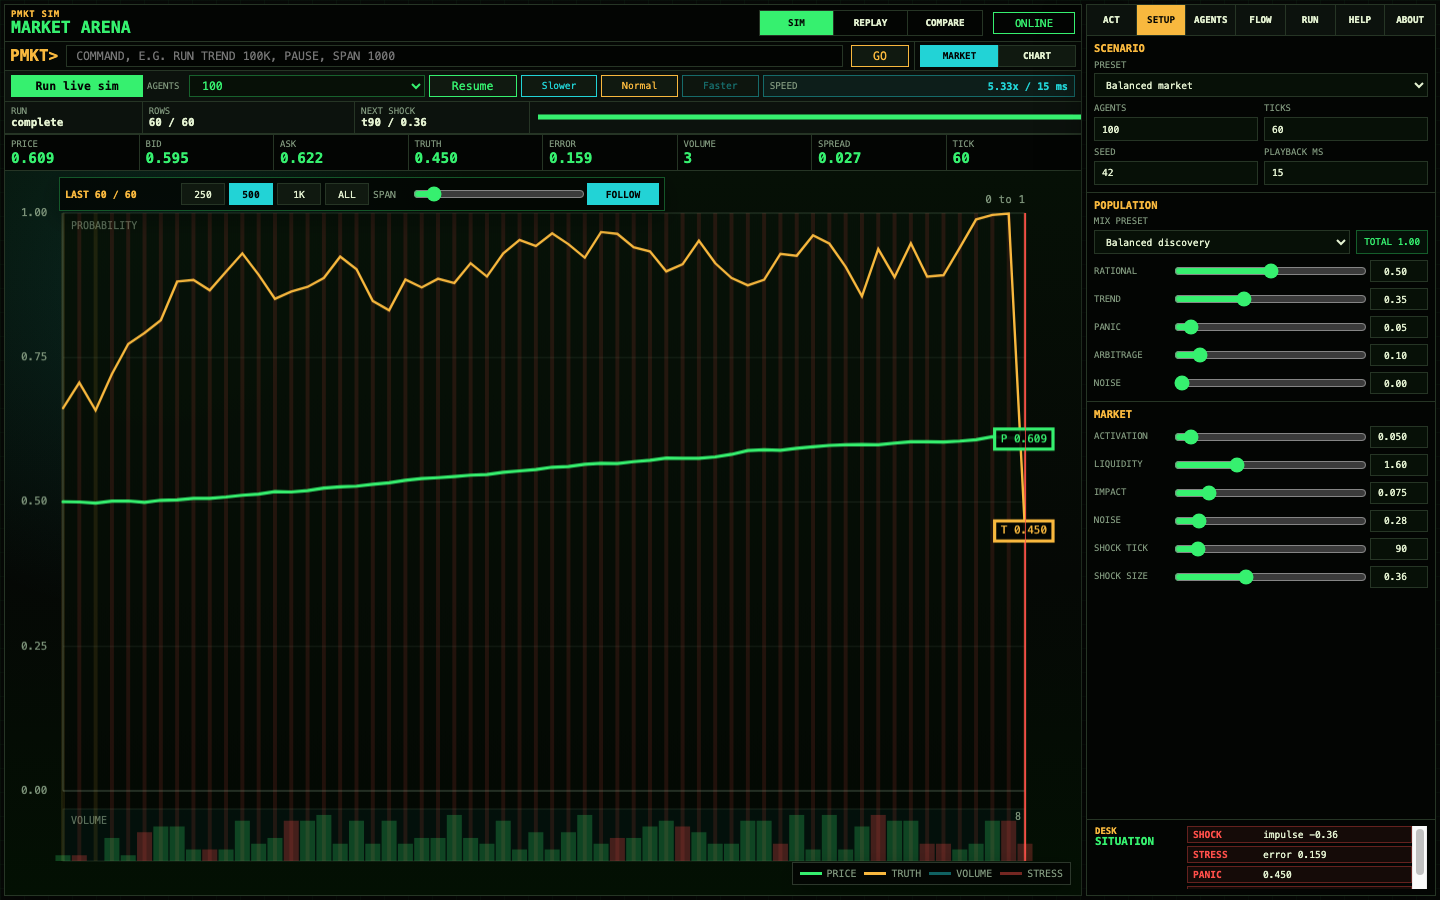Screen dimensions: 1440x900
Task: Open the RUN panel tab
Action: (x=1310, y=20)
